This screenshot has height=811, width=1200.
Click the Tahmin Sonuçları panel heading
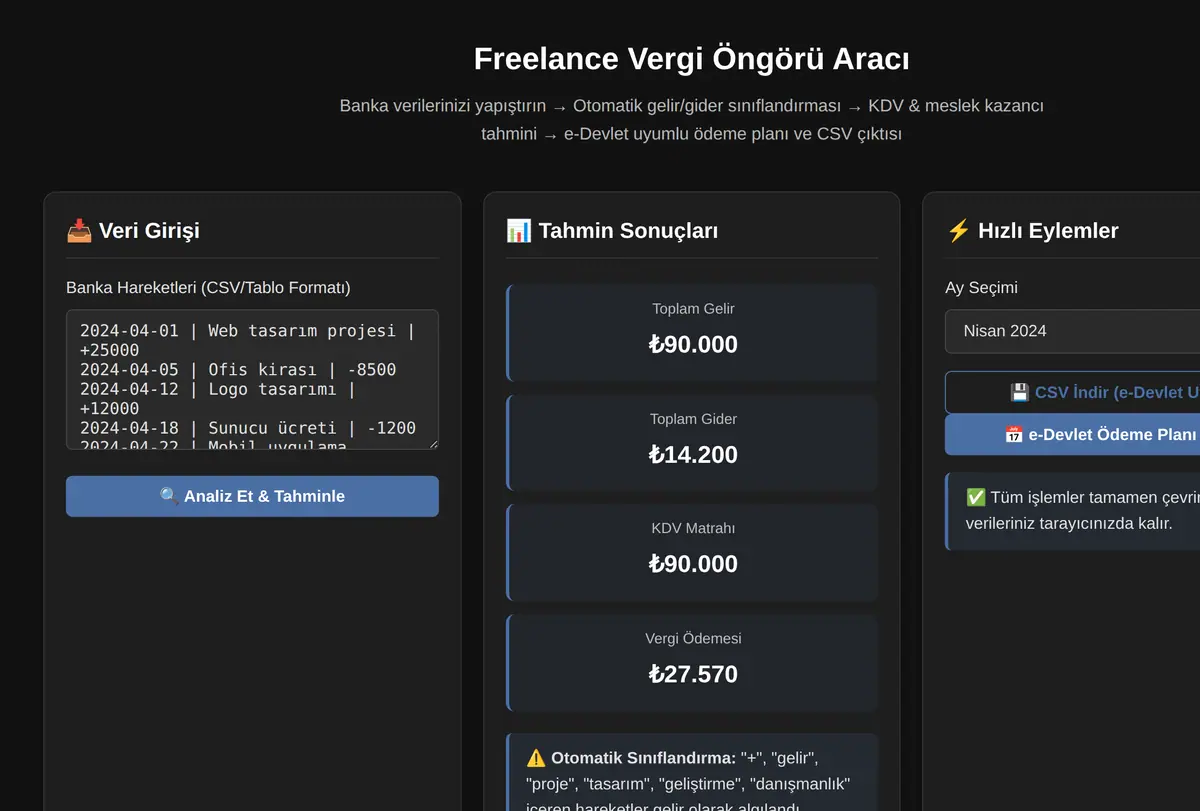pyautogui.click(x=612, y=230)
